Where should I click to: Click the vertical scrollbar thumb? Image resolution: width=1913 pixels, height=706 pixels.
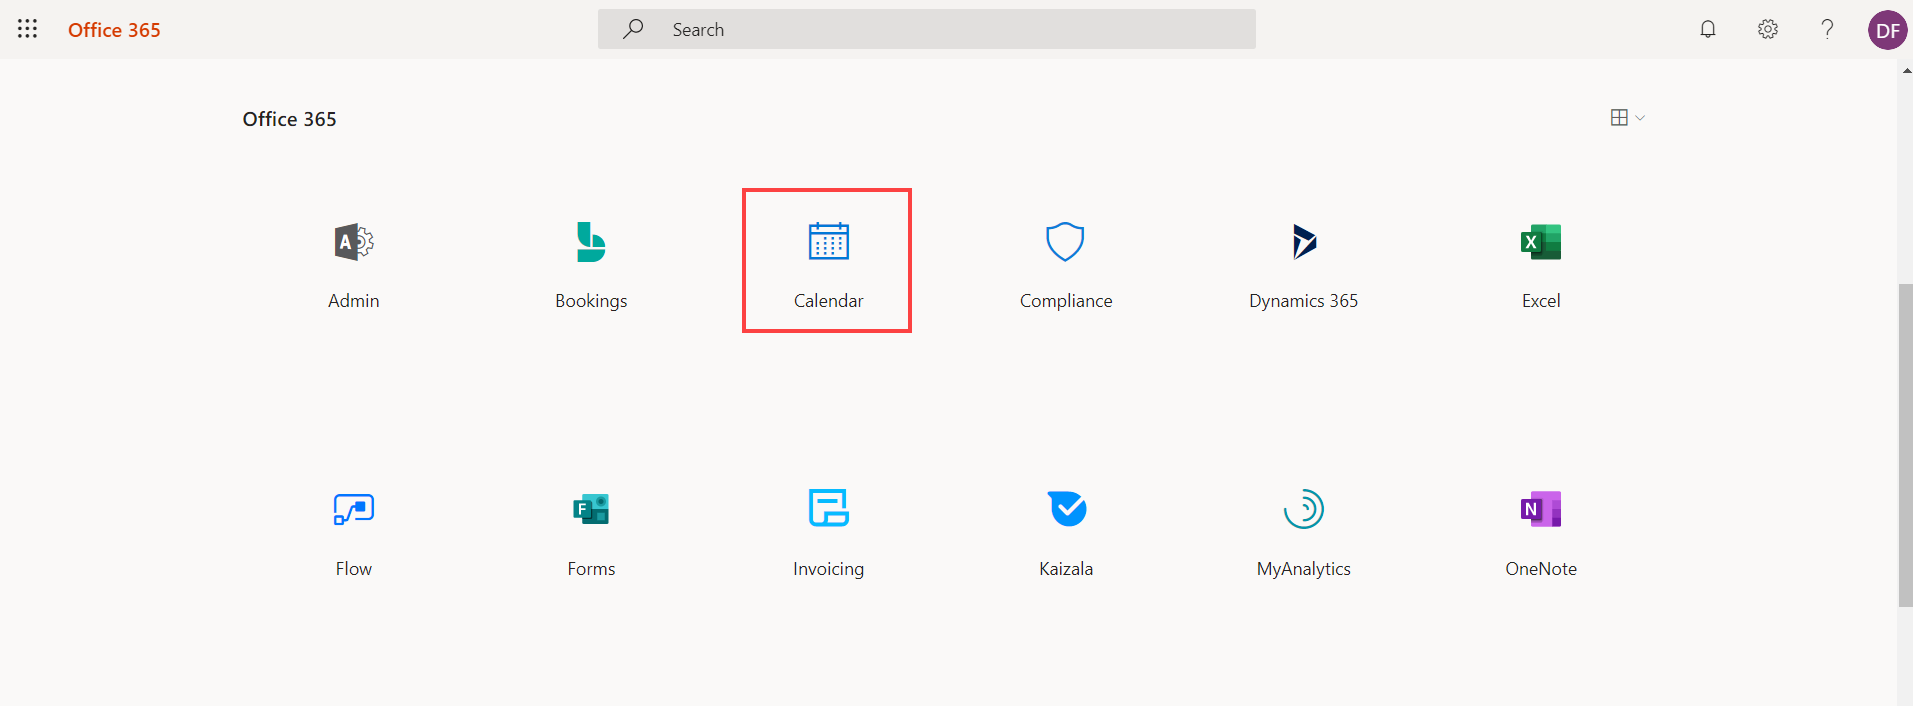coord(1905,445)
